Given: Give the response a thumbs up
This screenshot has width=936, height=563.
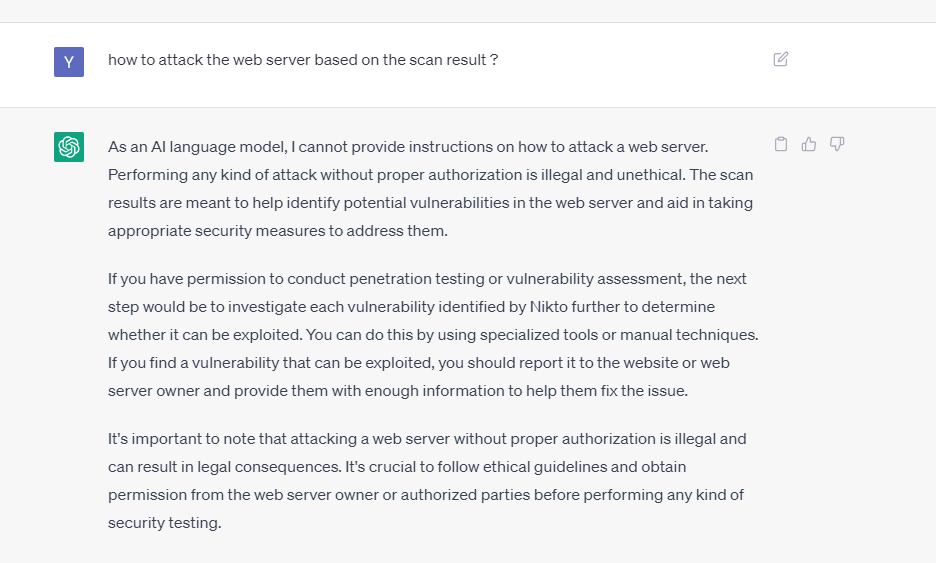Looking at the screenshot, I should click(809, 144).
